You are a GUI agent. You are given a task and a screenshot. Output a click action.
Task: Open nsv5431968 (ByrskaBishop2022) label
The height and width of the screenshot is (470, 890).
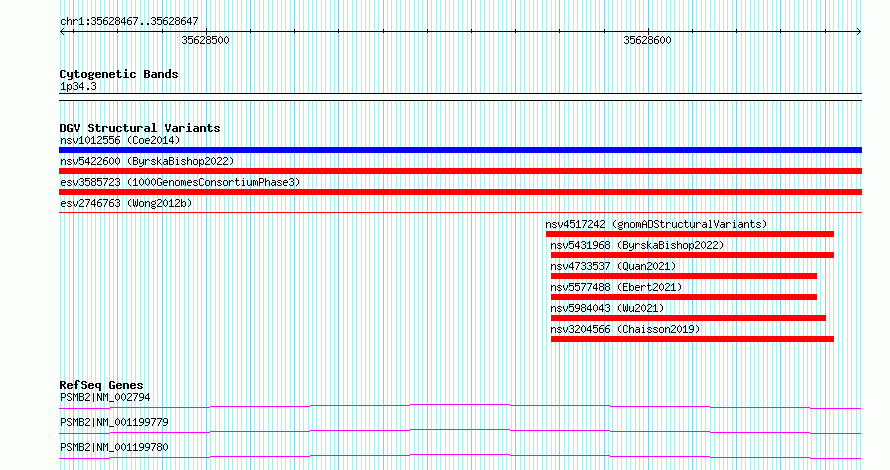pos(637,245)
